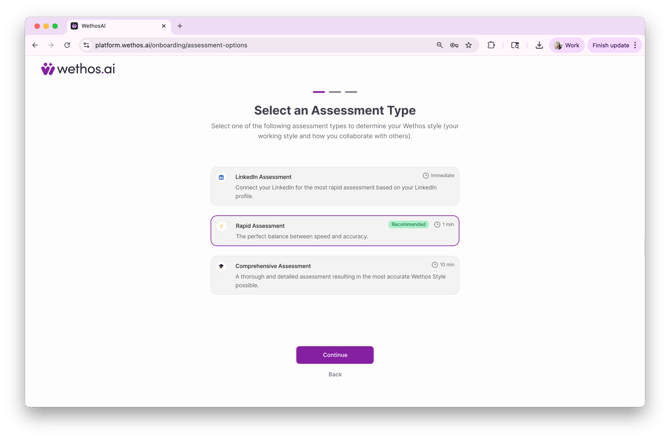The image size is (670, 440).
Task: Switch to the WethosAI browser tab
Action: tap(115, 26)
